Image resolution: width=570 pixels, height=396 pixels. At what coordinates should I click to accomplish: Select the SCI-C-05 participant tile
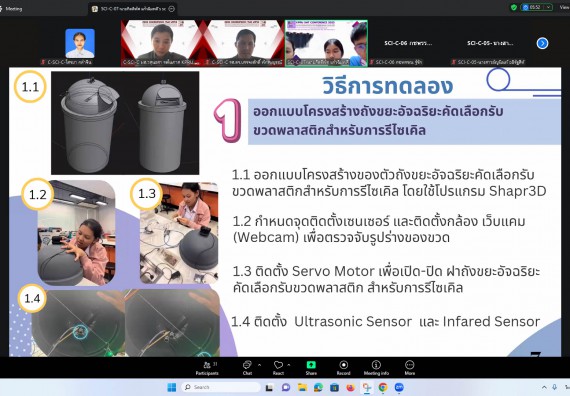coord(490,43)
